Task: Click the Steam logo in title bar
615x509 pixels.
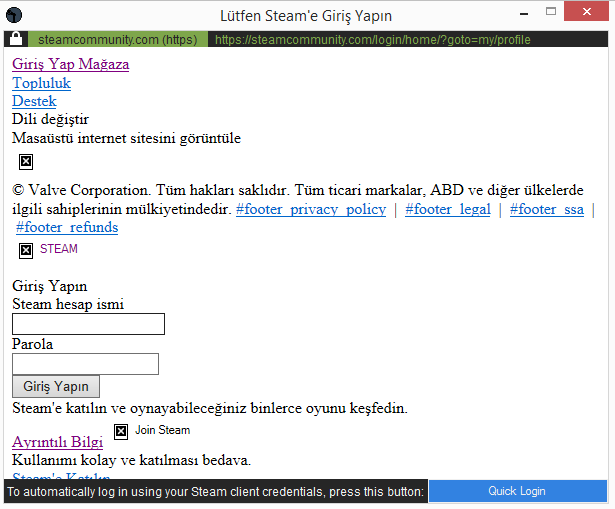Action: coord(14,15)
